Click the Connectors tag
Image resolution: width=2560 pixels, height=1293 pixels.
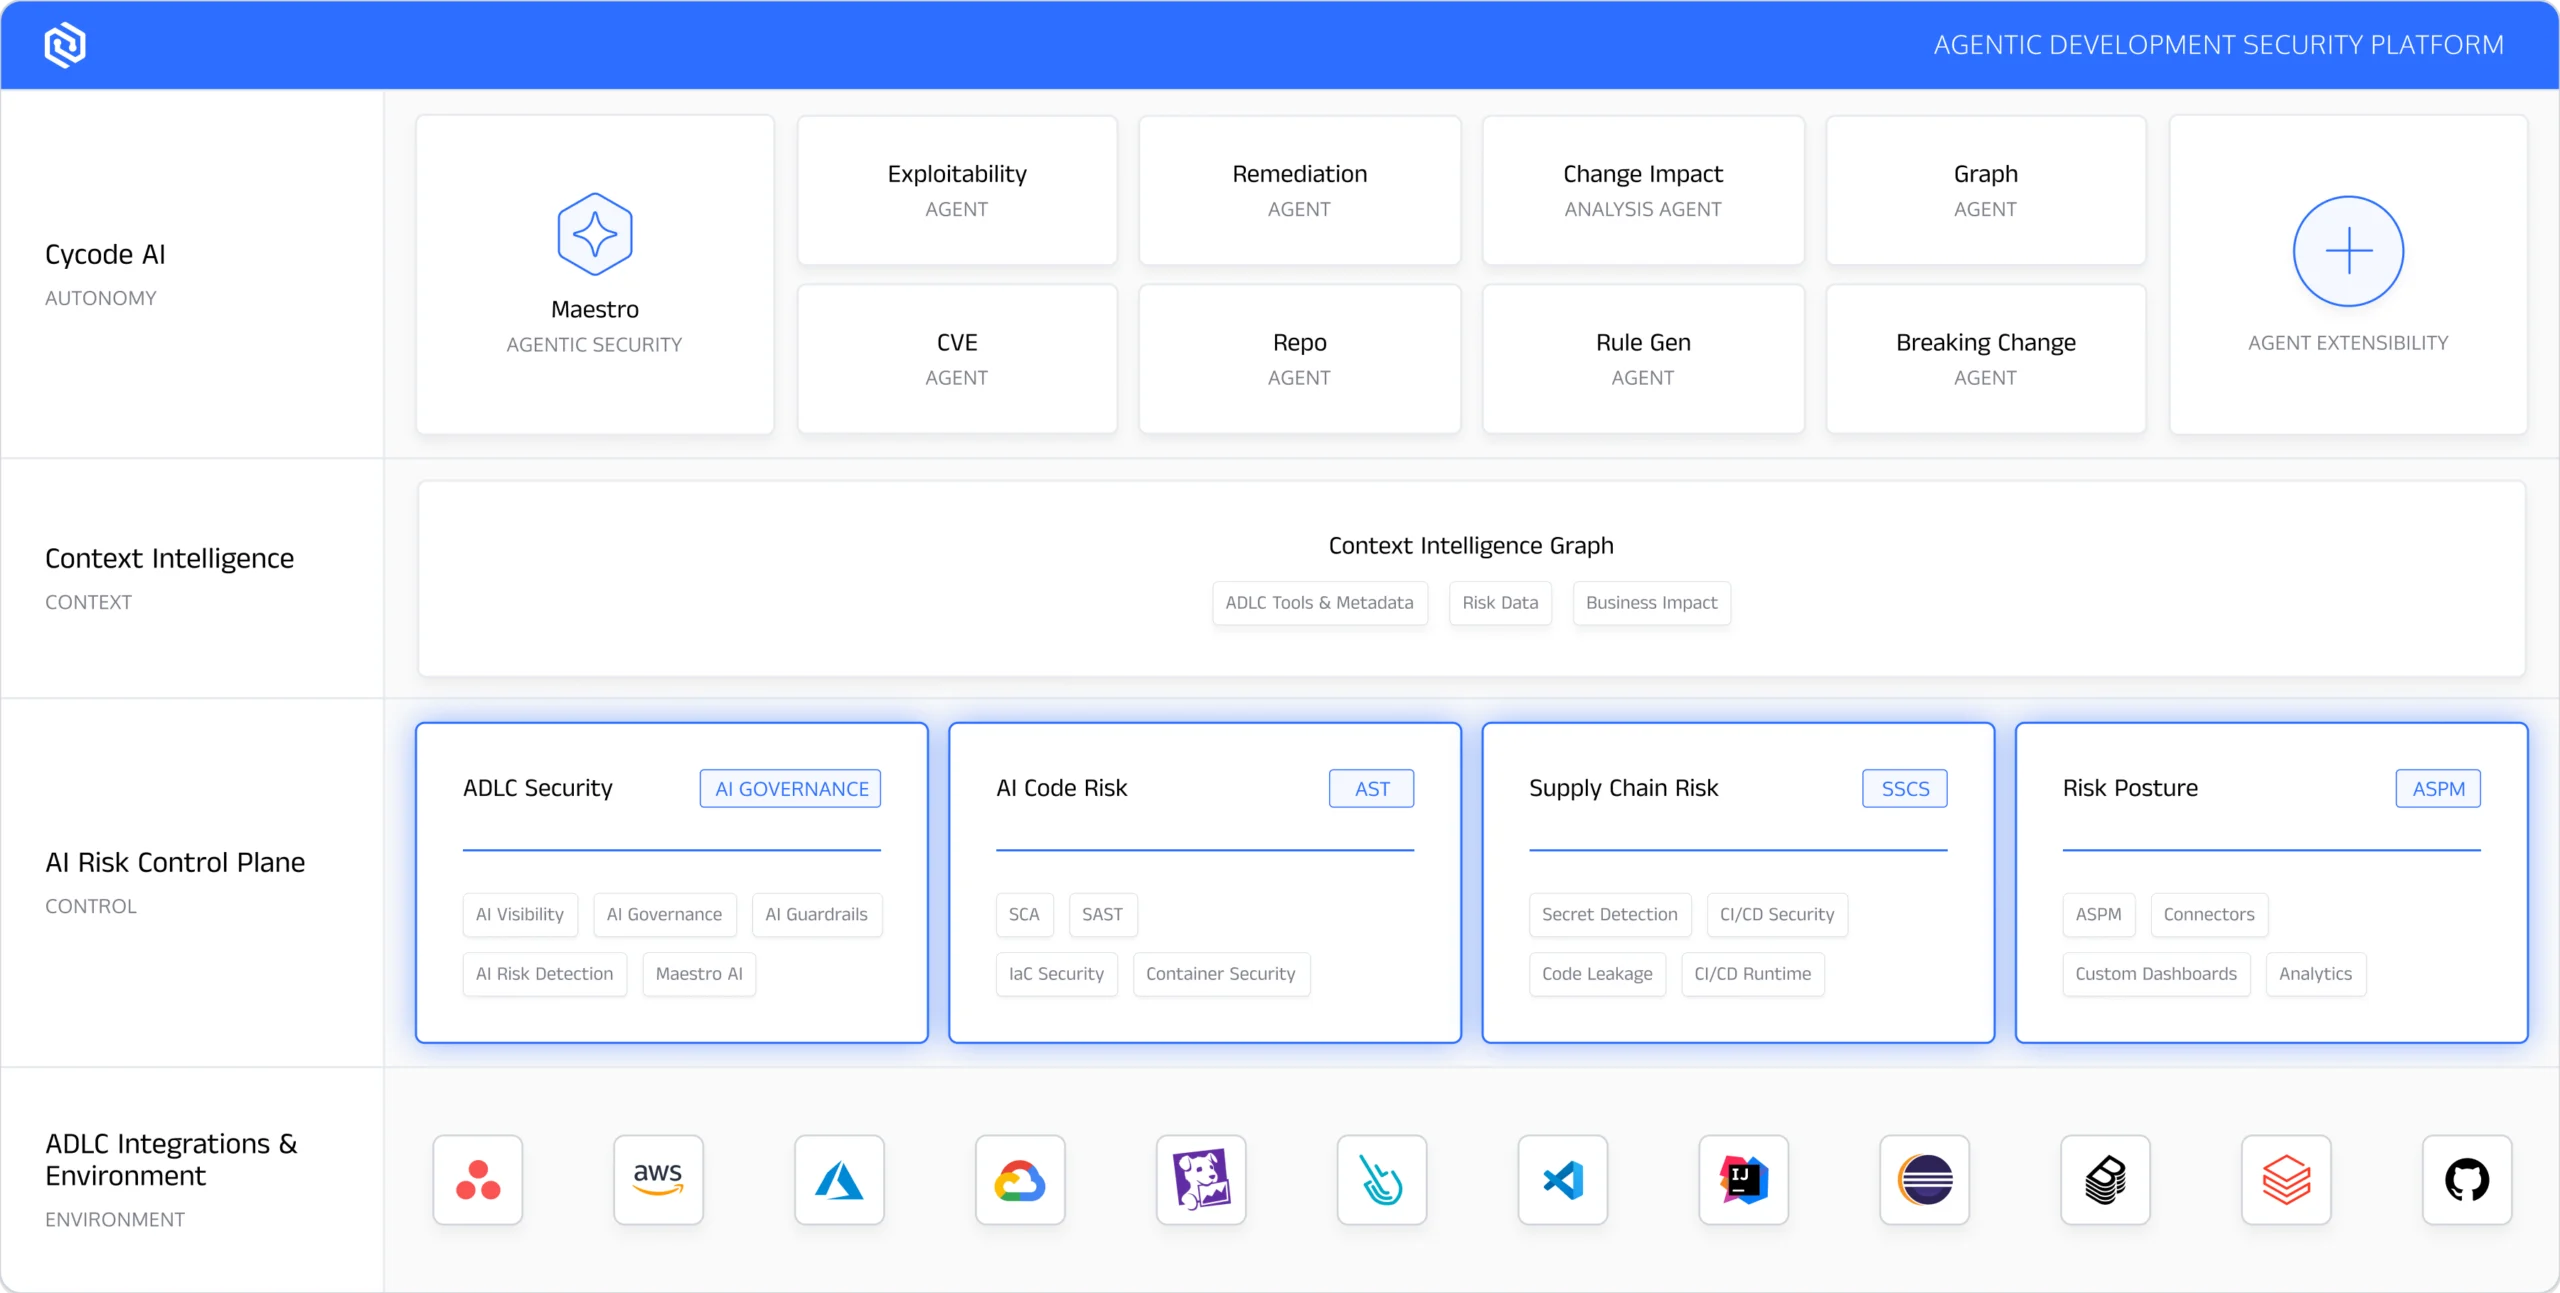pos(2209,915)
